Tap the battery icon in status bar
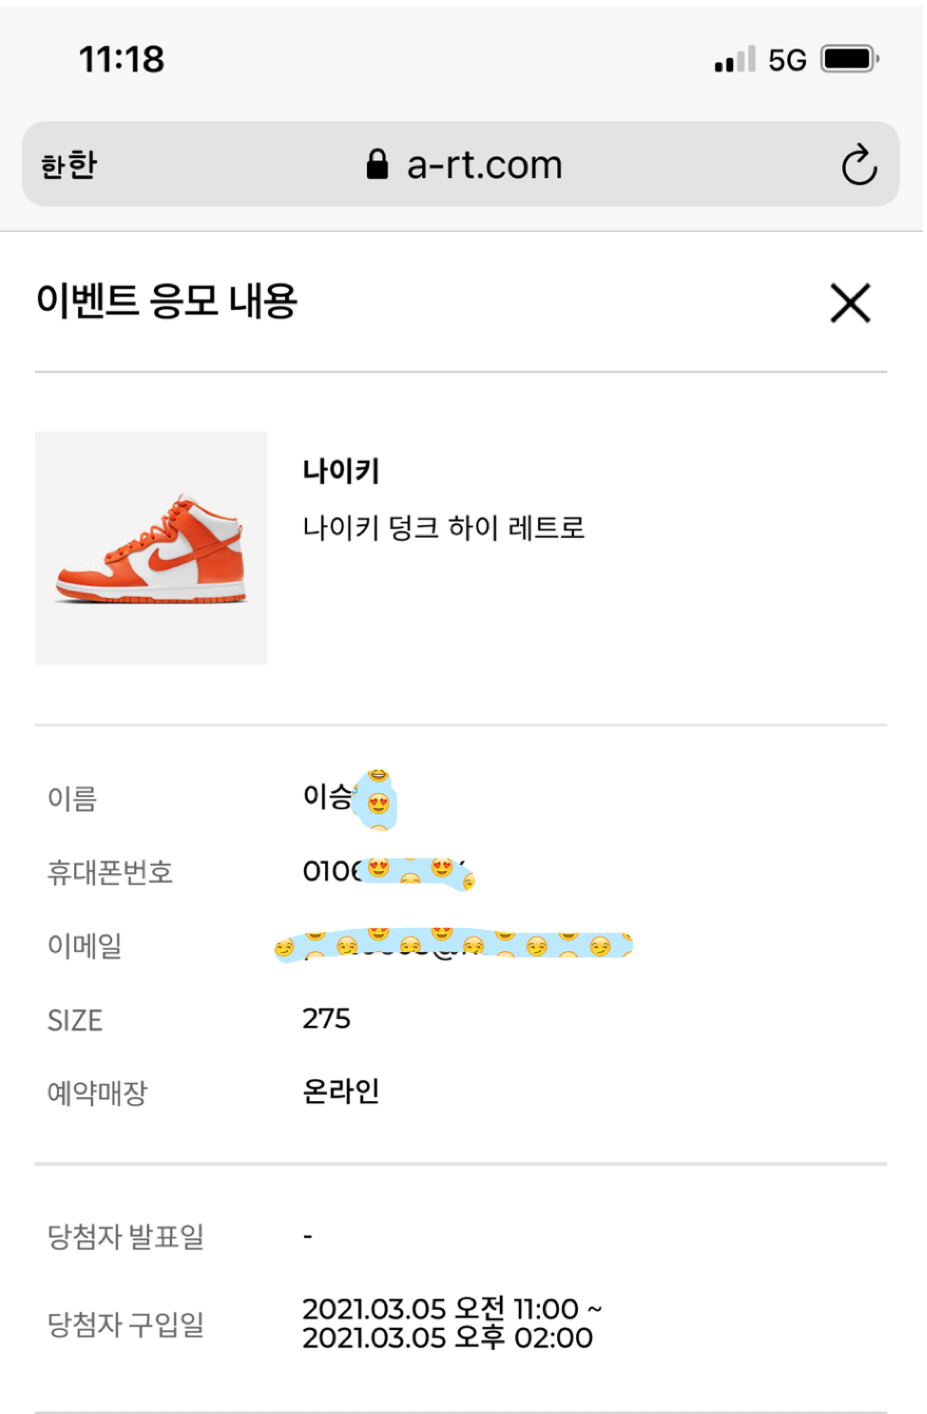Viewport: 927px width, 1414px height. click(x=849, y=59)
